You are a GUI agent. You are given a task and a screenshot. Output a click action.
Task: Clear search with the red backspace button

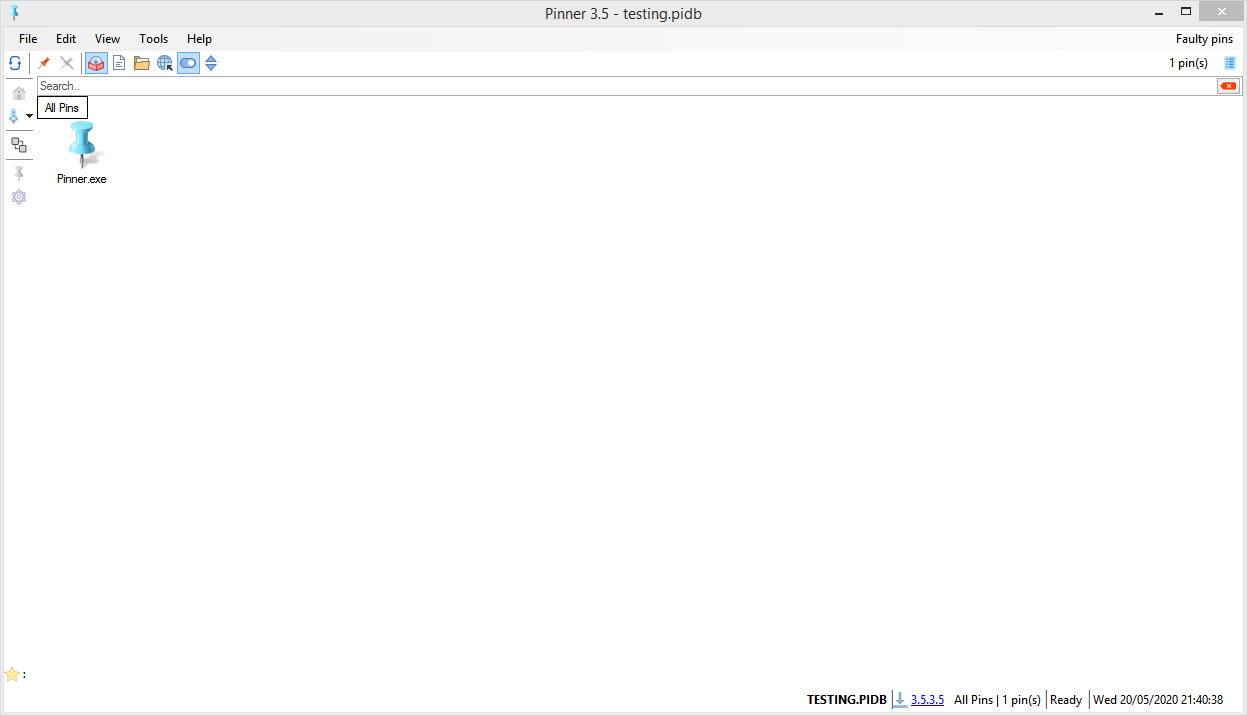tap(1228, 86)
